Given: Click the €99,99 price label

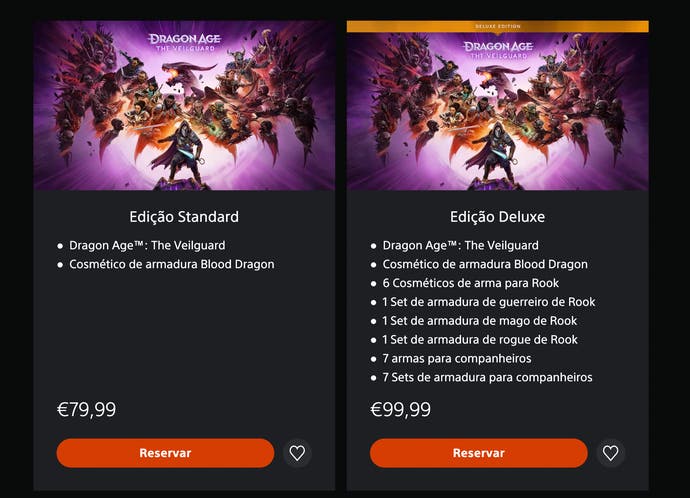Looking at the screenshot, I should 400,410.
